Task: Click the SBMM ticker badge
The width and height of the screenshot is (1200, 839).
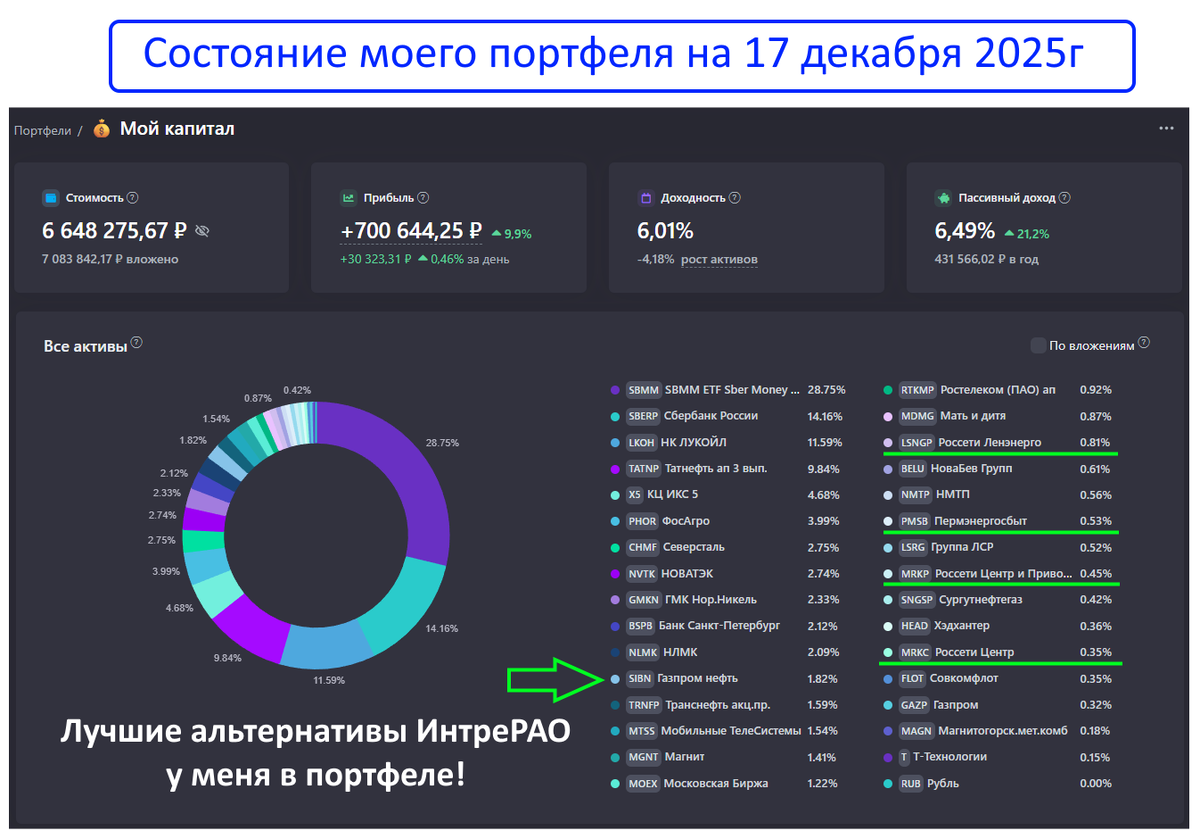Action: click(644, 390)
